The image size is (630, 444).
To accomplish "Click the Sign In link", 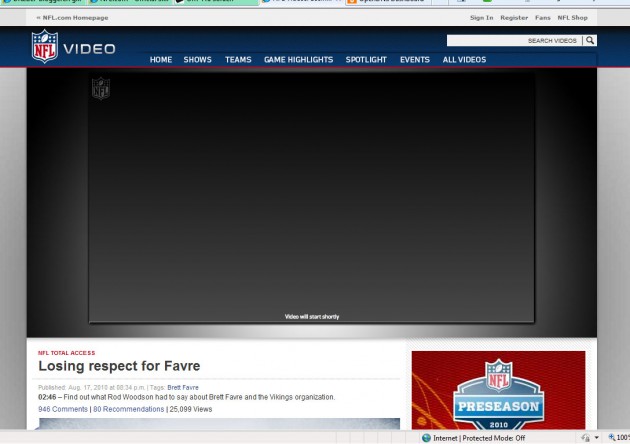I will click(481, 18).
